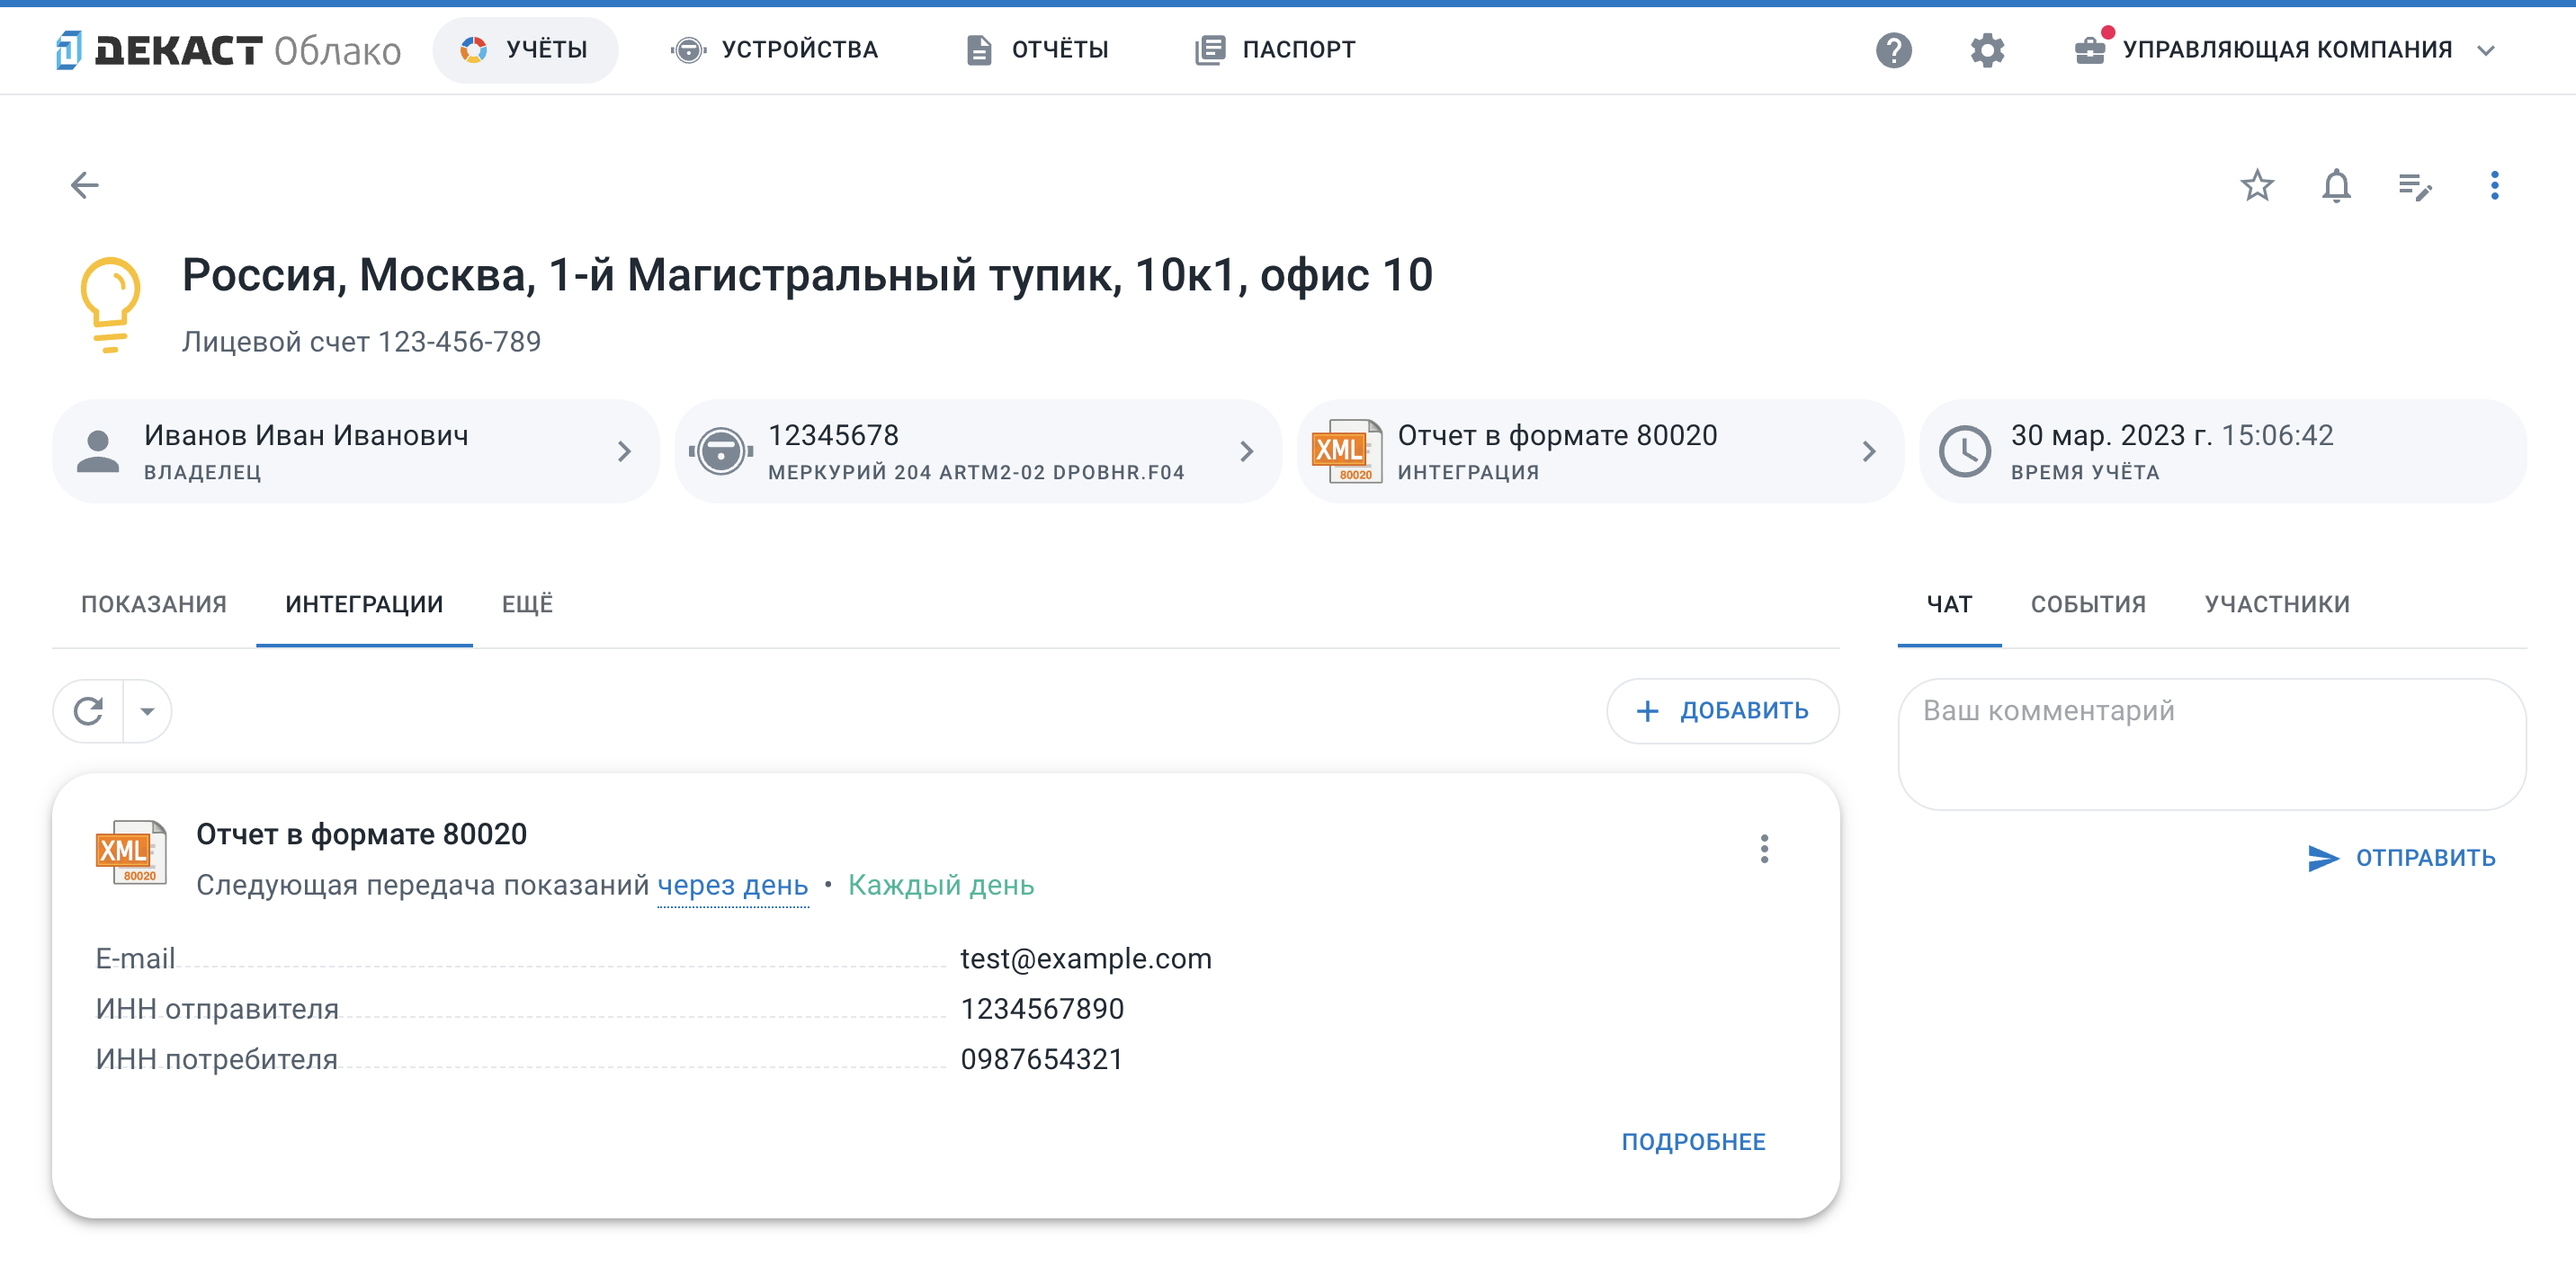Click the Каждый день schedule text
This screenshot has width=2576, height=1275.
941,885
